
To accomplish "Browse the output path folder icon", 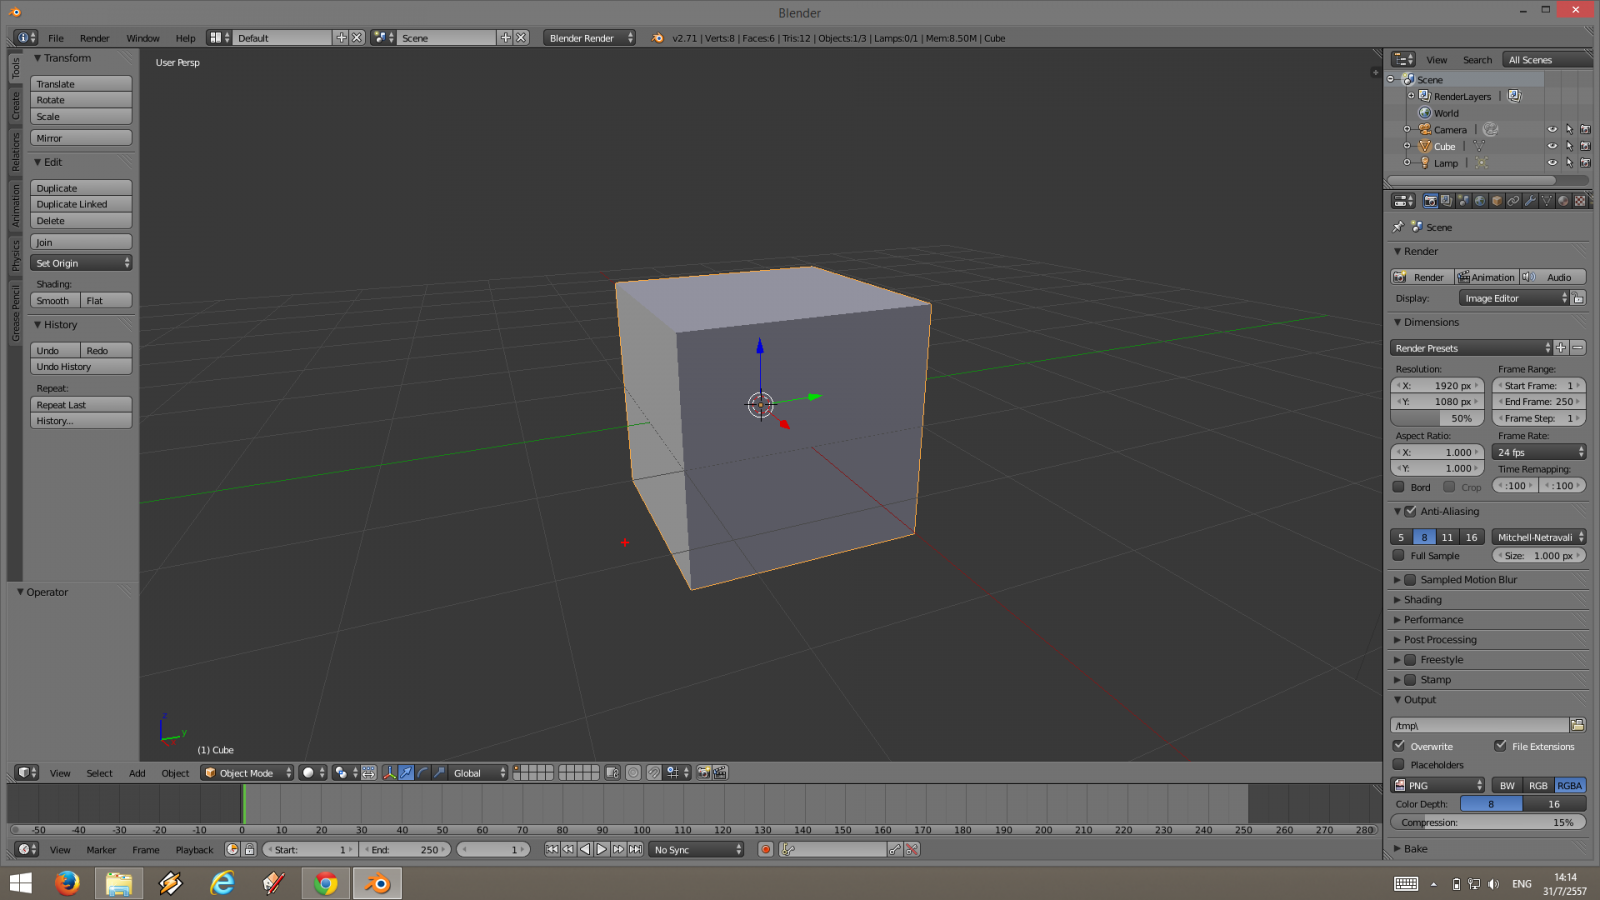I will coord(1578,725).
